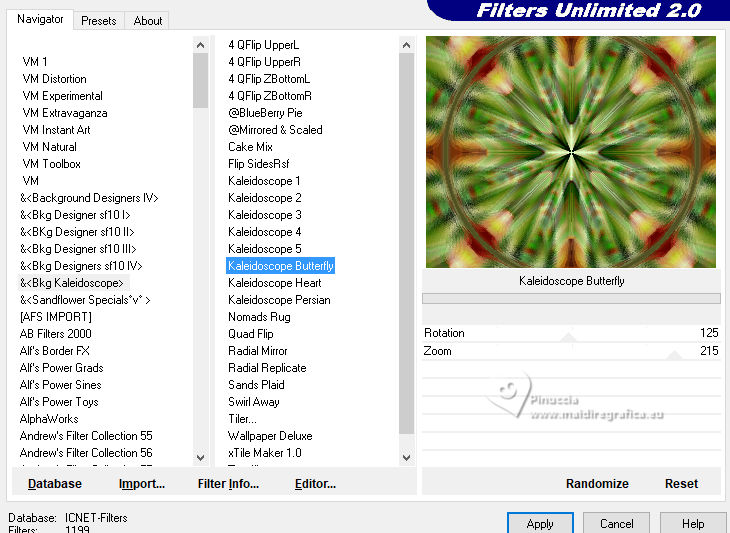The height and width of the screenshot is (533, 730).
Task: Select Andrew's Filter Collection 56
Action: point(86,453)
